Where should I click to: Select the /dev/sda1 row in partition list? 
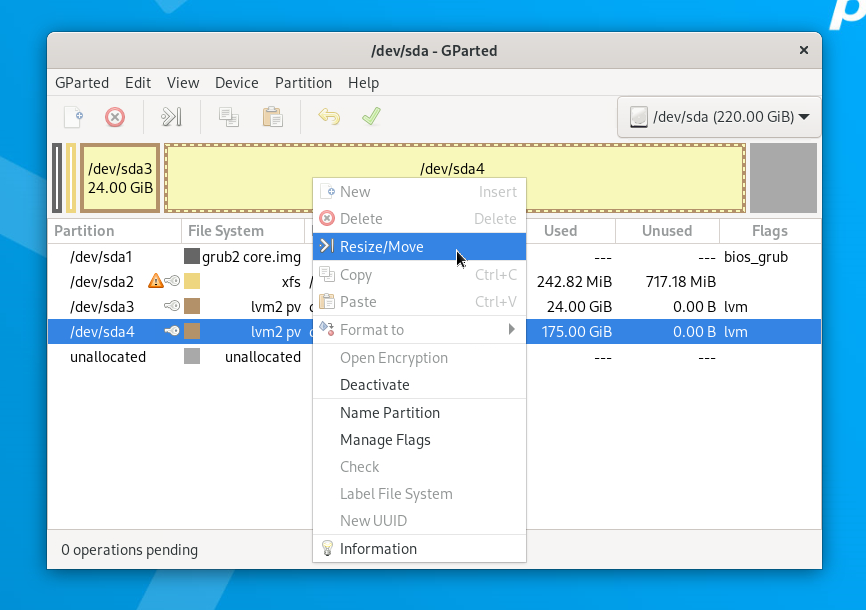pyautogui.click(x=108, y=257)
